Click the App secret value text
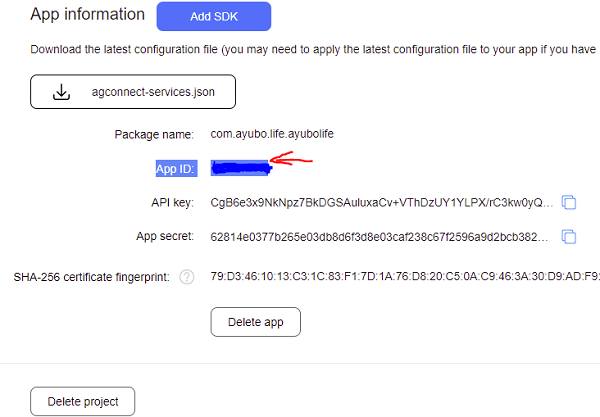600x417 pixels. [381, 237]
